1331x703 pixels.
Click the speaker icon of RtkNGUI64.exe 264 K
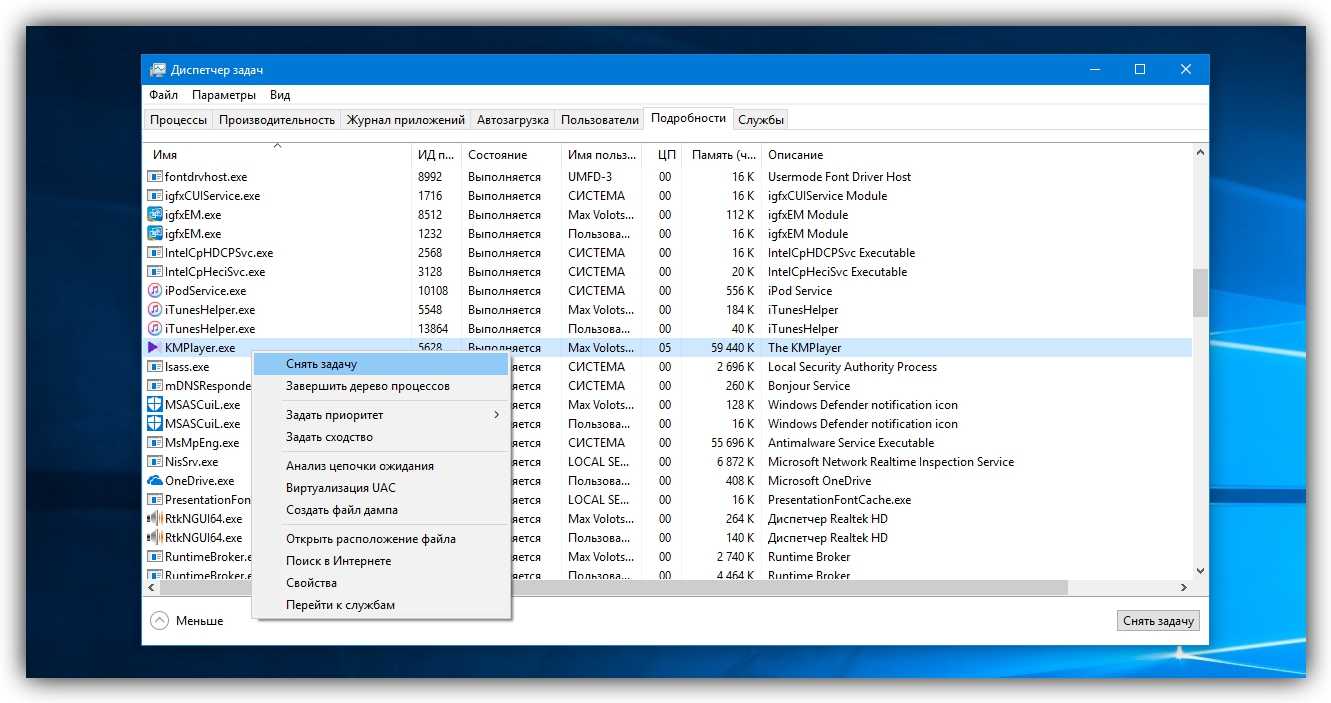pyautogui.click(x=155, y=519)
